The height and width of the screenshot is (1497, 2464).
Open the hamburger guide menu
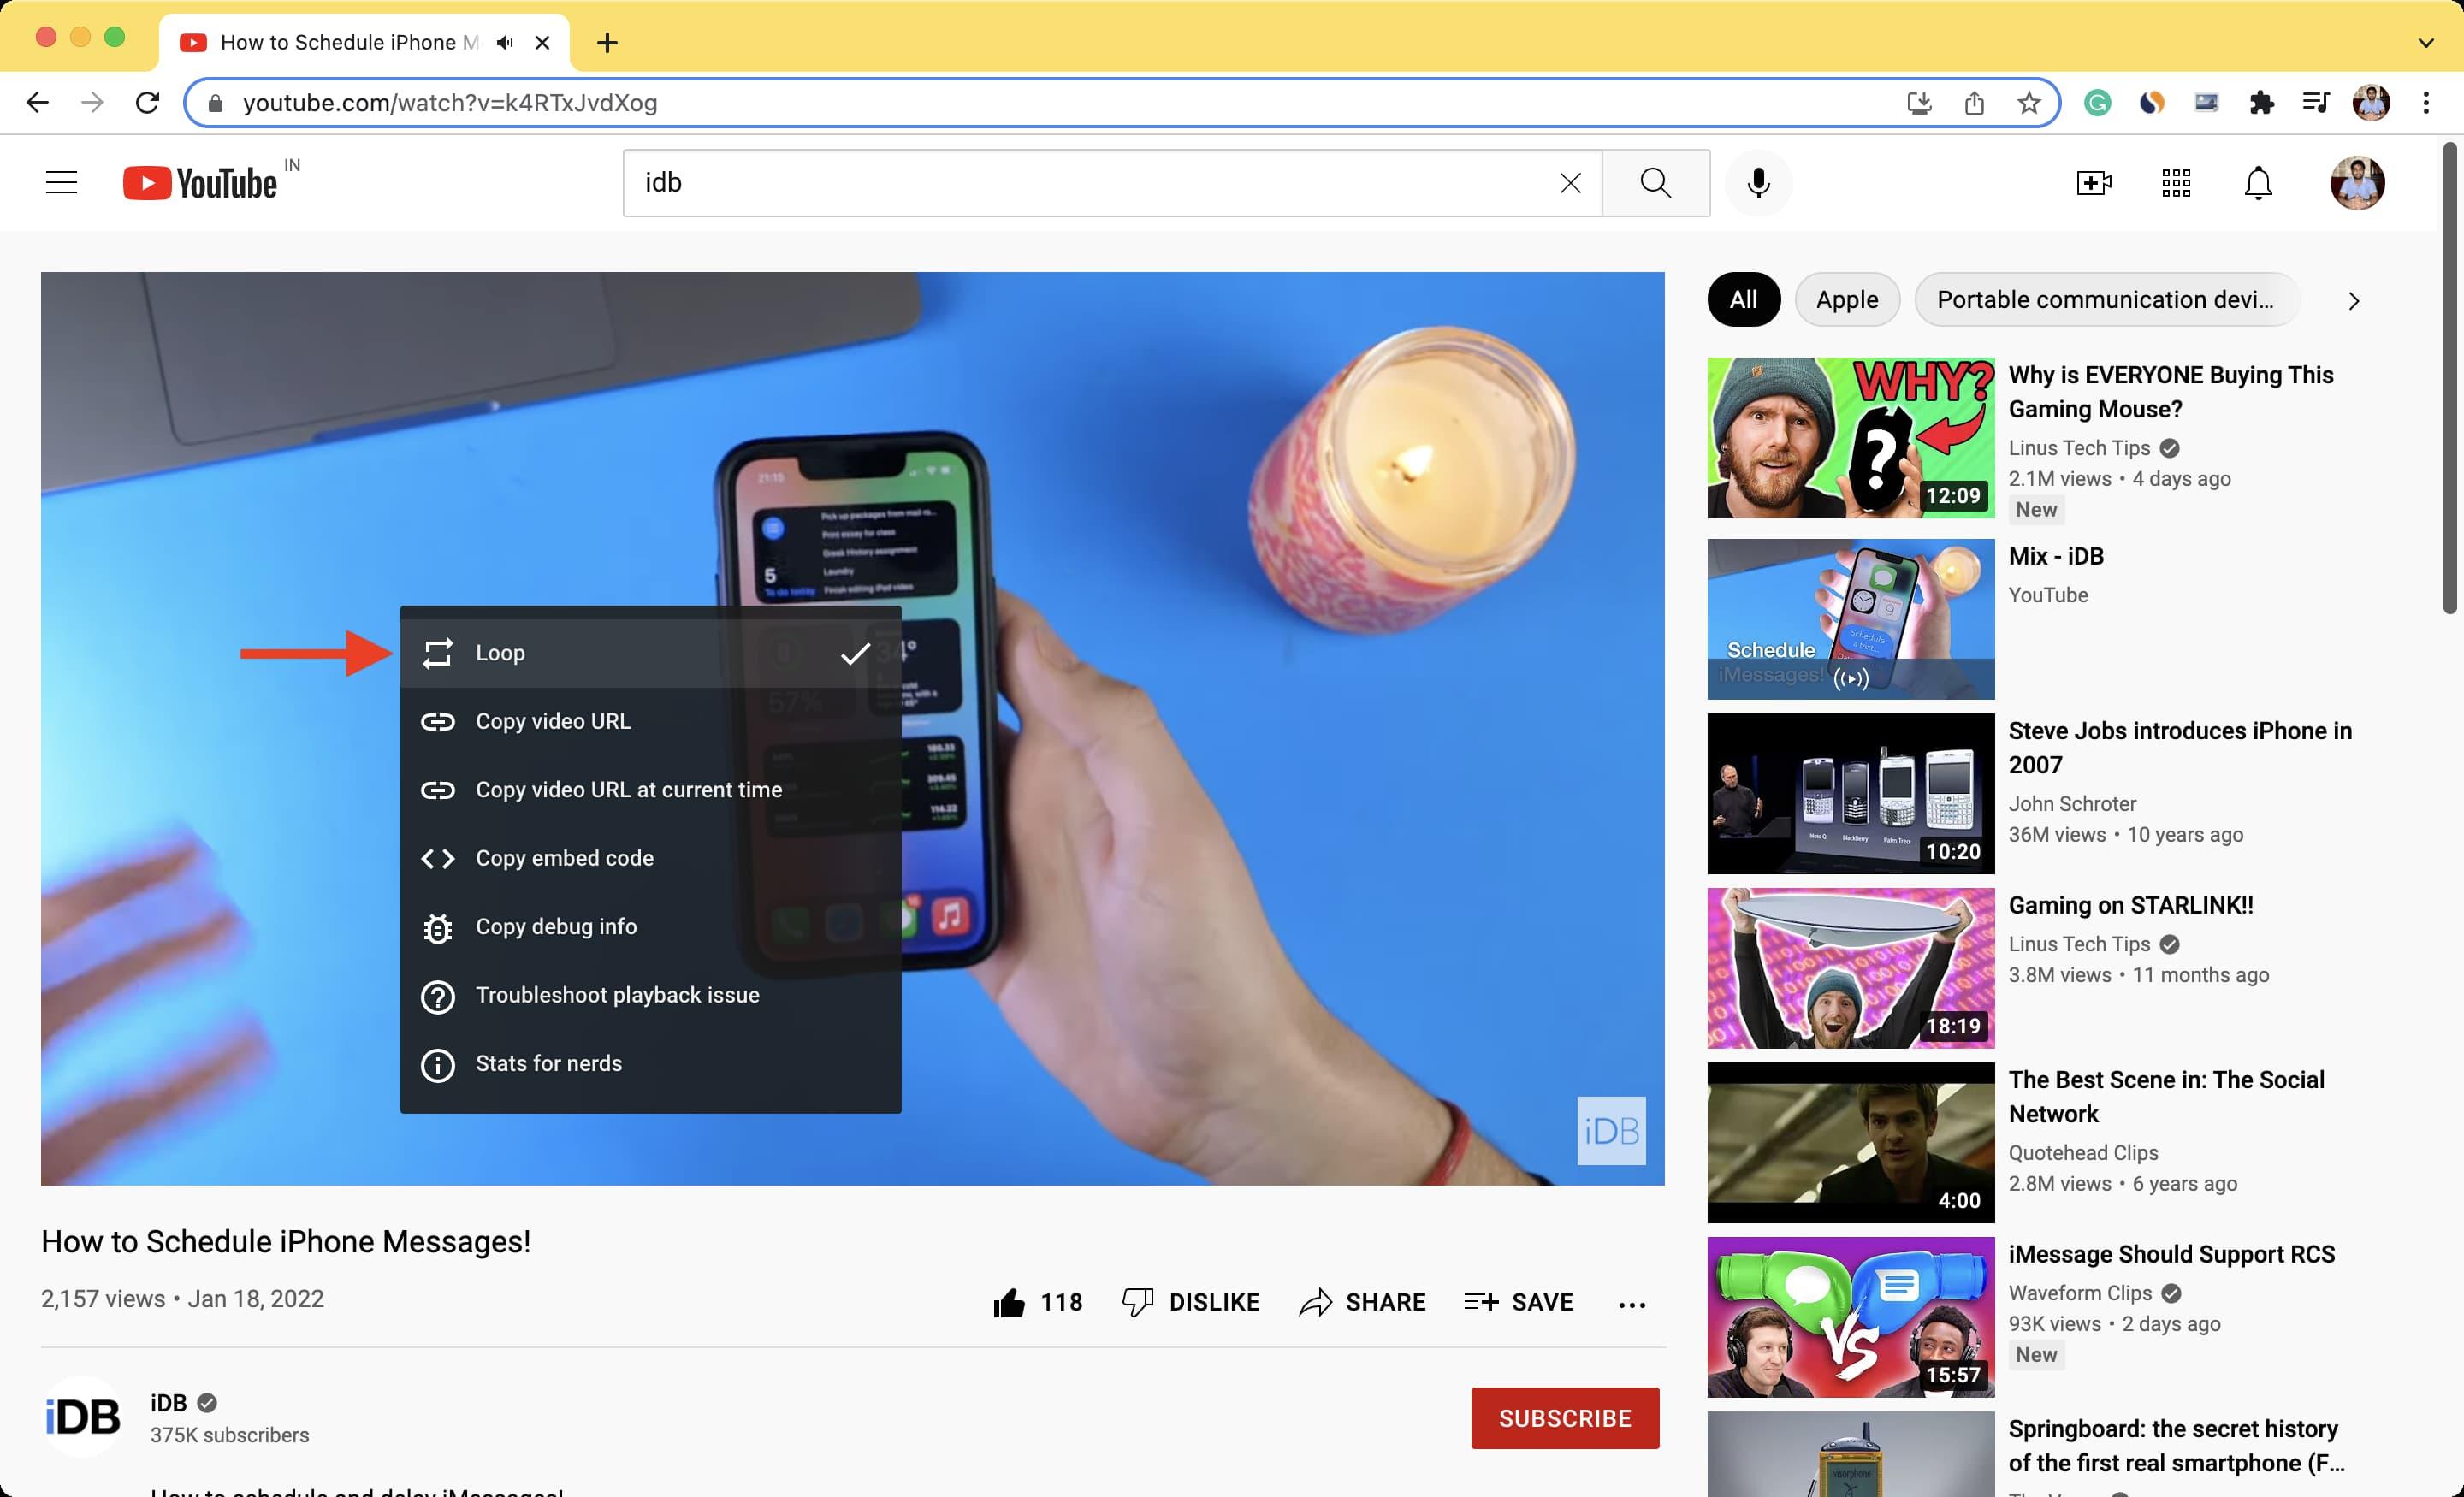pos(62,183)
